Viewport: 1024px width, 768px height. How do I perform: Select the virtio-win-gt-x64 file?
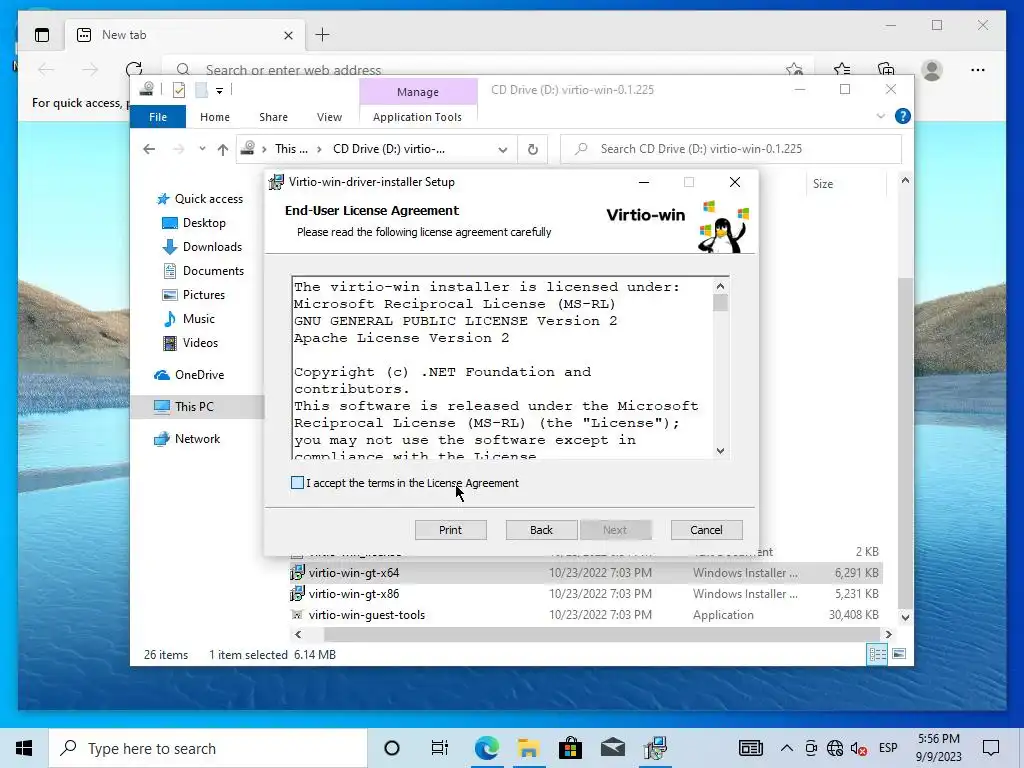click(353, 573)
